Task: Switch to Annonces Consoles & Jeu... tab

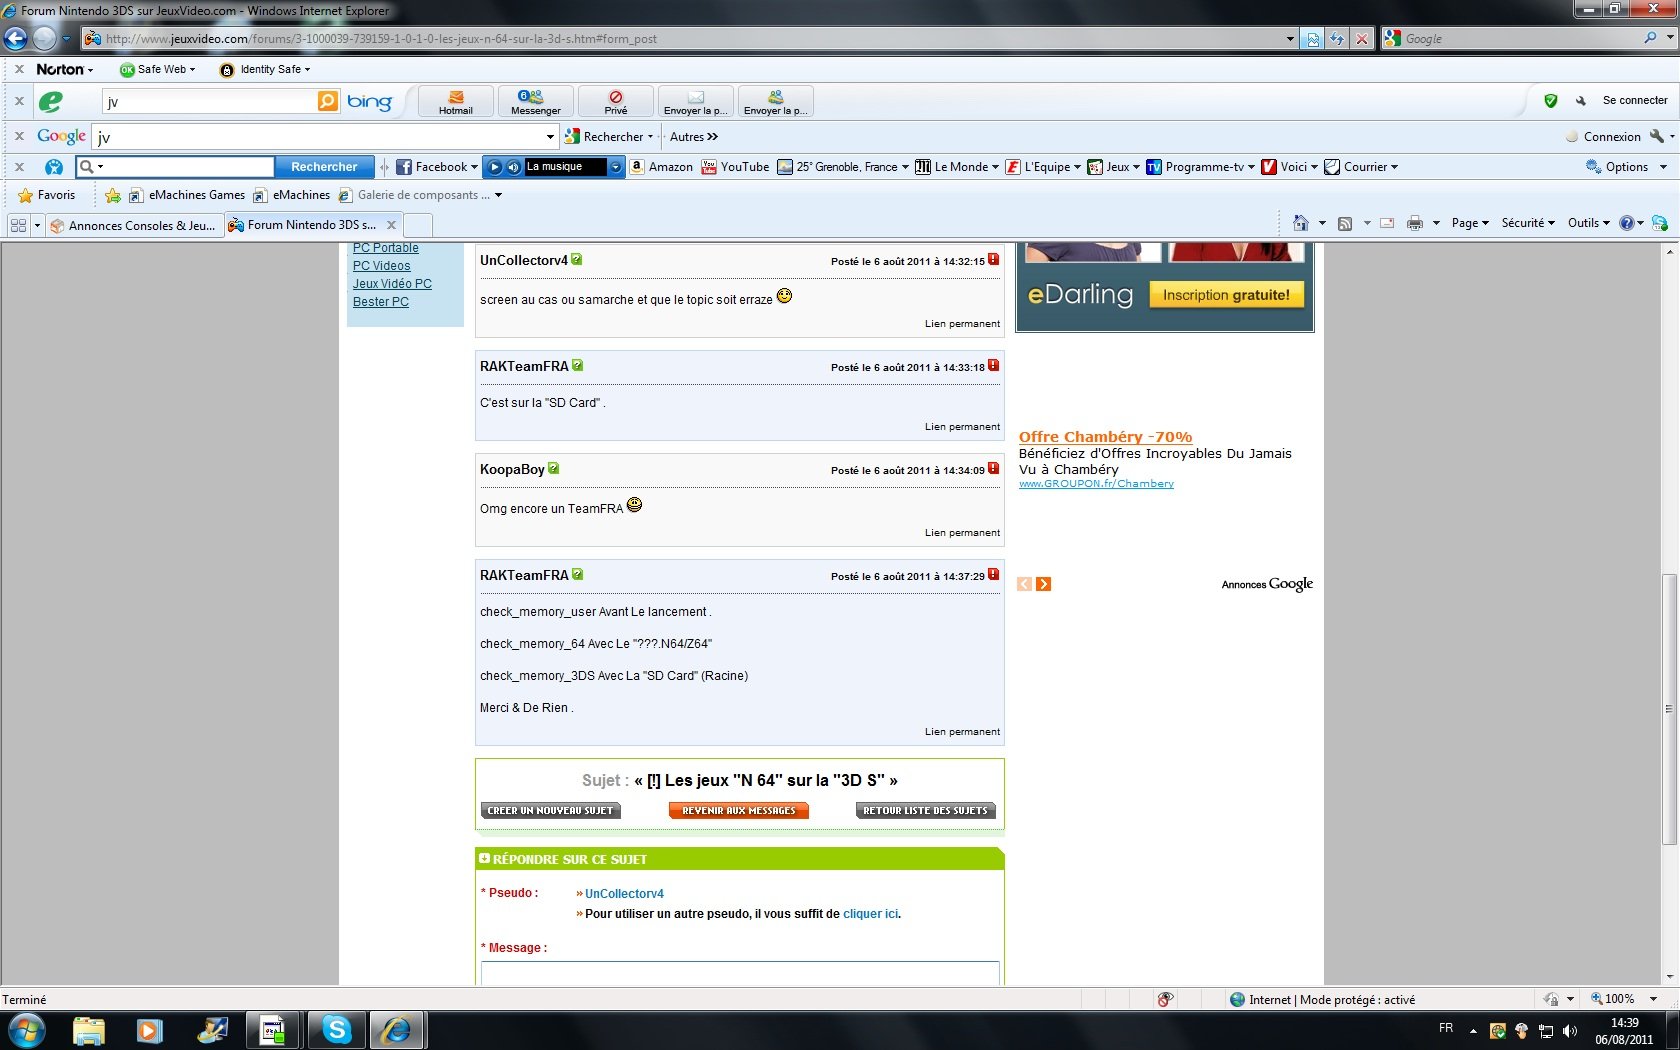Action: point(133,225)
